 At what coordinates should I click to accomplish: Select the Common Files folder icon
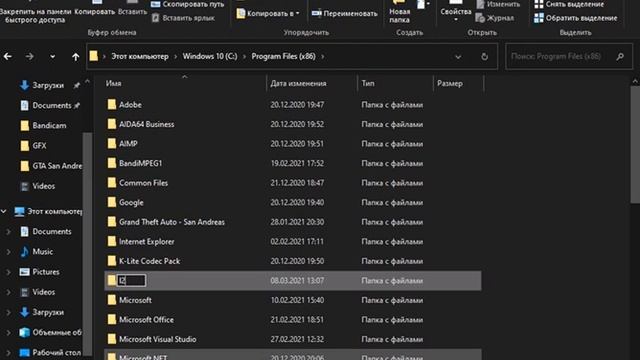111,183
